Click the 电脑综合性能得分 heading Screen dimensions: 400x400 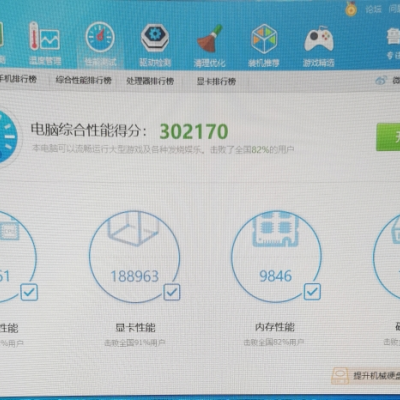[89, 130]
